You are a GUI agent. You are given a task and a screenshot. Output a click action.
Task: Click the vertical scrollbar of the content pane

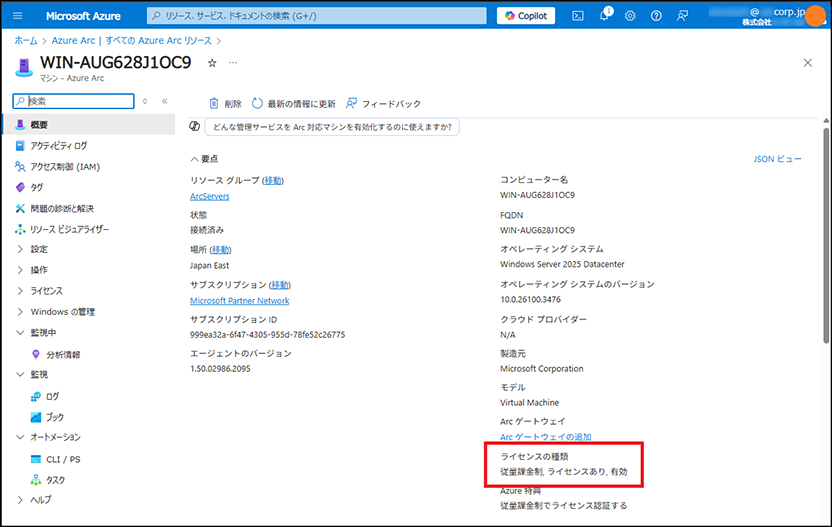pyautogui.click(x=826, y=234)
